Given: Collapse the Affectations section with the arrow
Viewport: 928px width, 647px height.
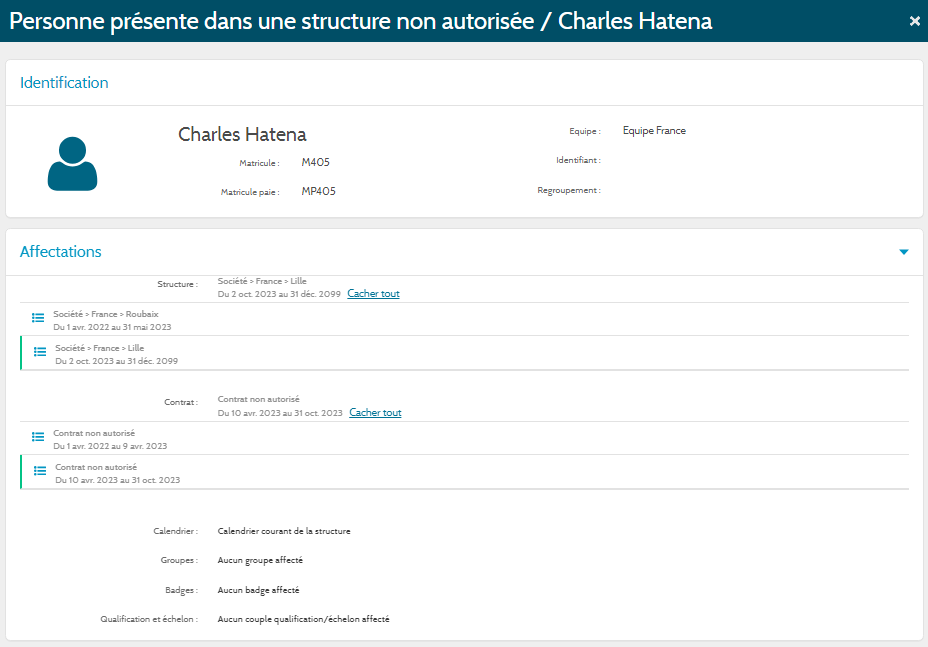Looking at the screenshot, I should pyautogui.click(x=903, y=252).
